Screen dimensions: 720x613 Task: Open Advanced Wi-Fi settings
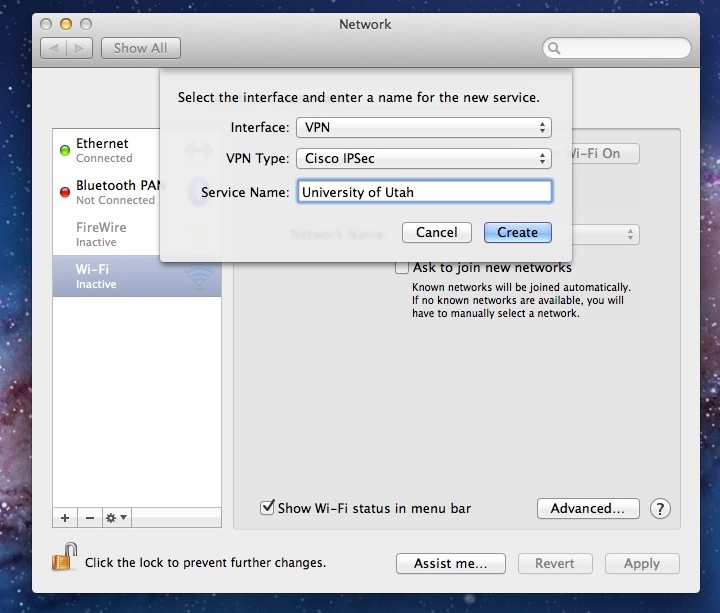click(x=588, y=508)
